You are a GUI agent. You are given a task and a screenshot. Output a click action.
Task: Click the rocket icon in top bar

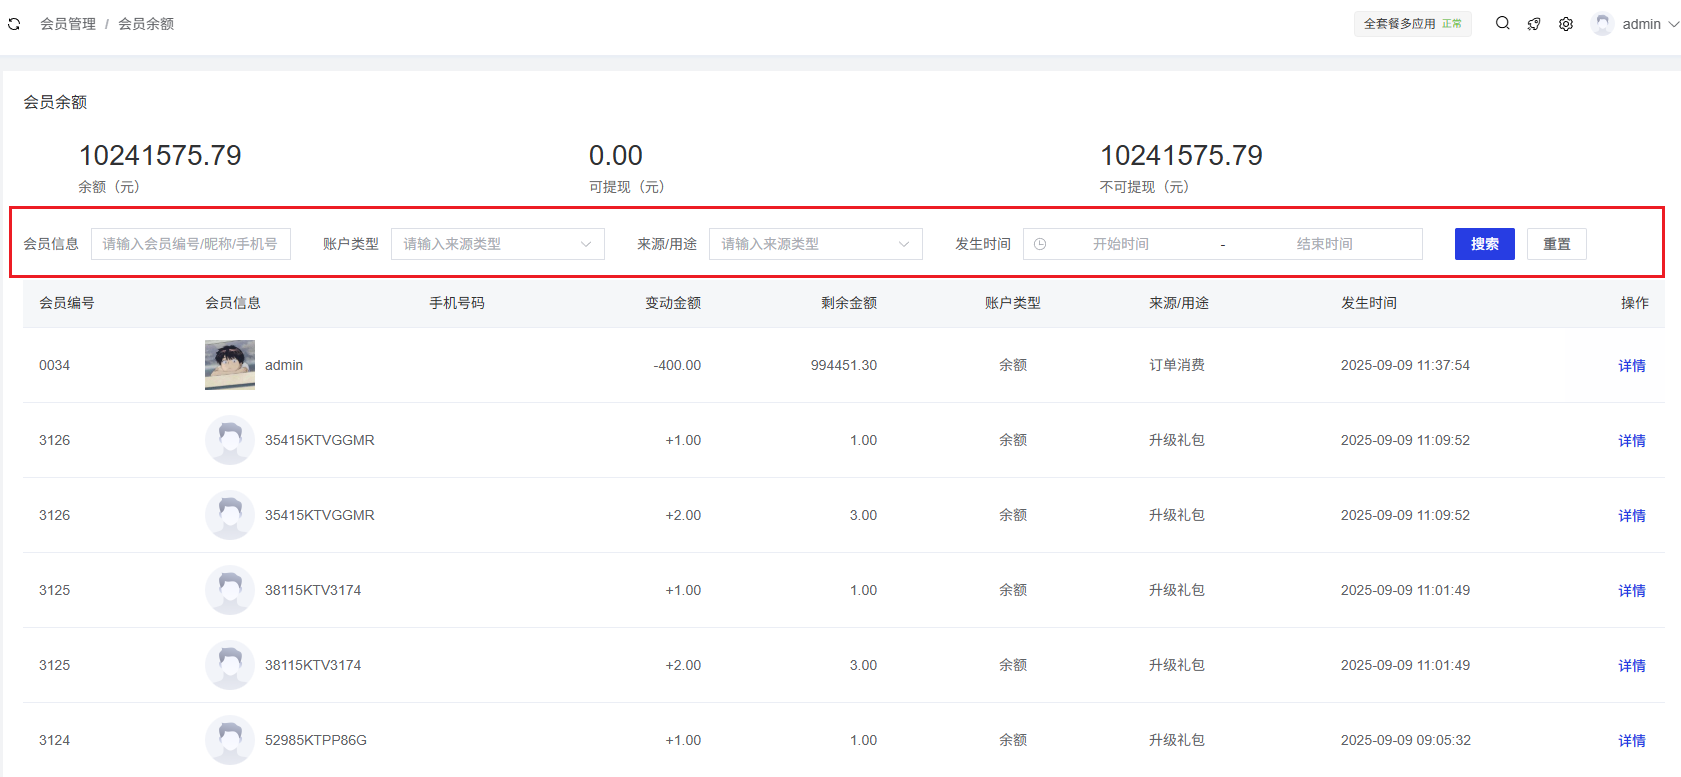1534,24
